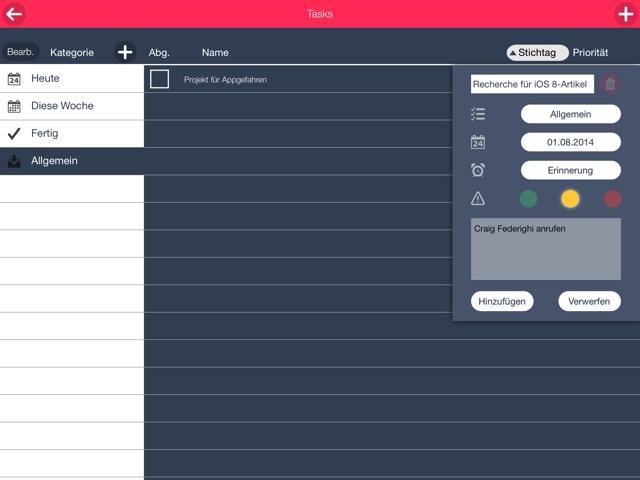Click the task title text field
This screenshot has width=640, height=480.
pyautogui.click(x=532, y=85)
